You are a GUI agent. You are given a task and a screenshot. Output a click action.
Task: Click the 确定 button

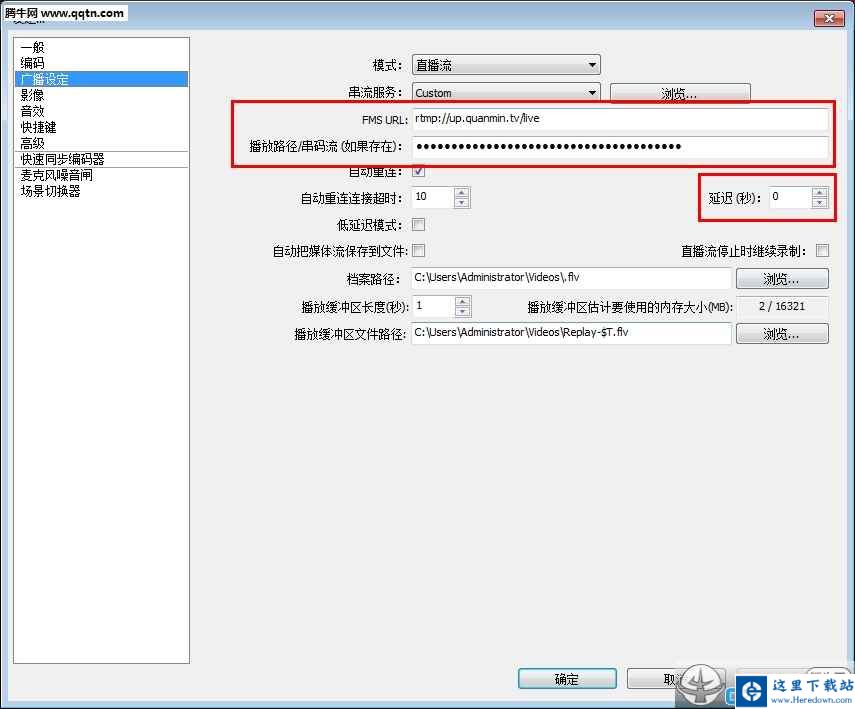567,679
